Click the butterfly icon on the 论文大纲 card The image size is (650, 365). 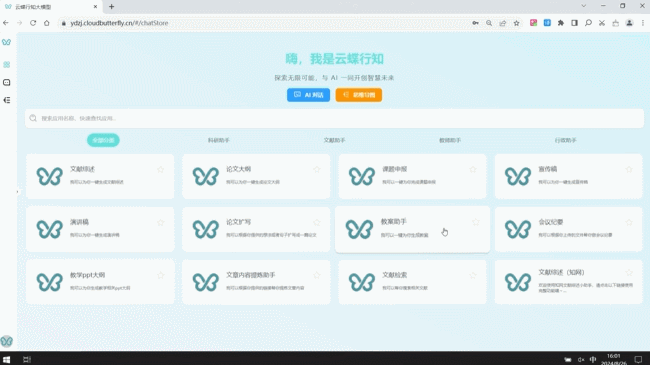[206, 176]
